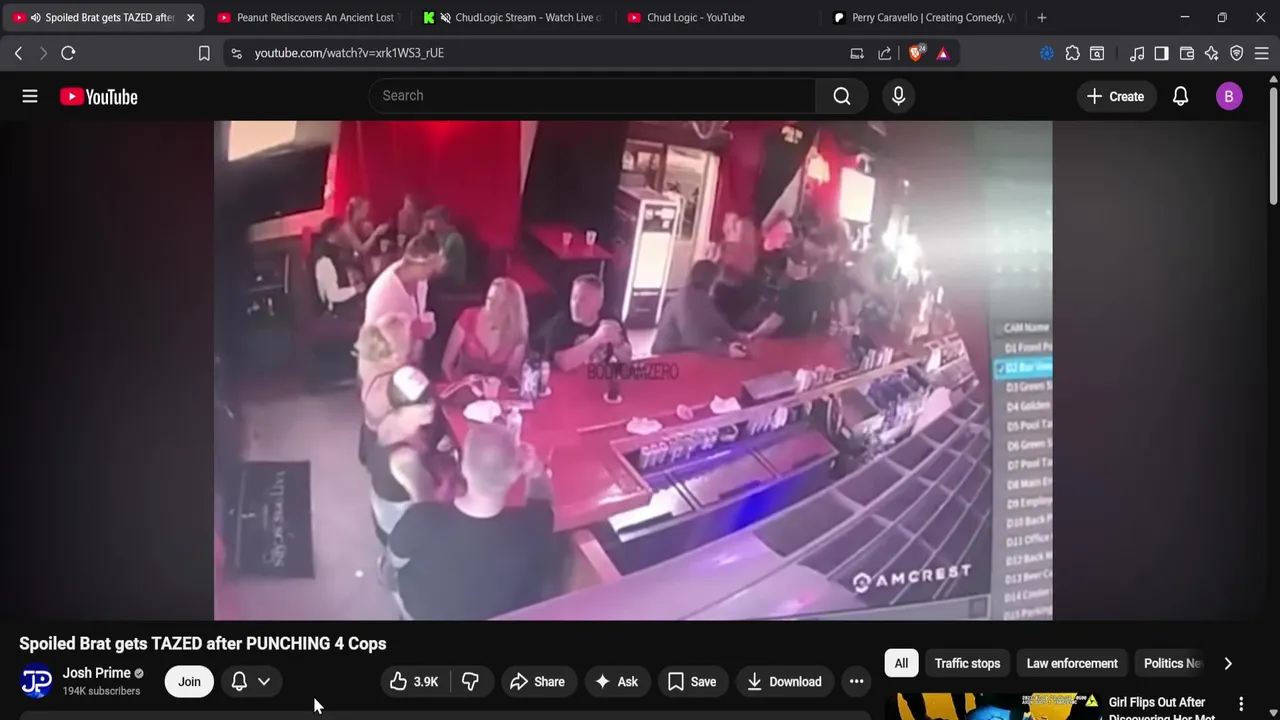The image size is (1280, 720).
Task: Save the video to a playlist
Action: pos(692,682)
